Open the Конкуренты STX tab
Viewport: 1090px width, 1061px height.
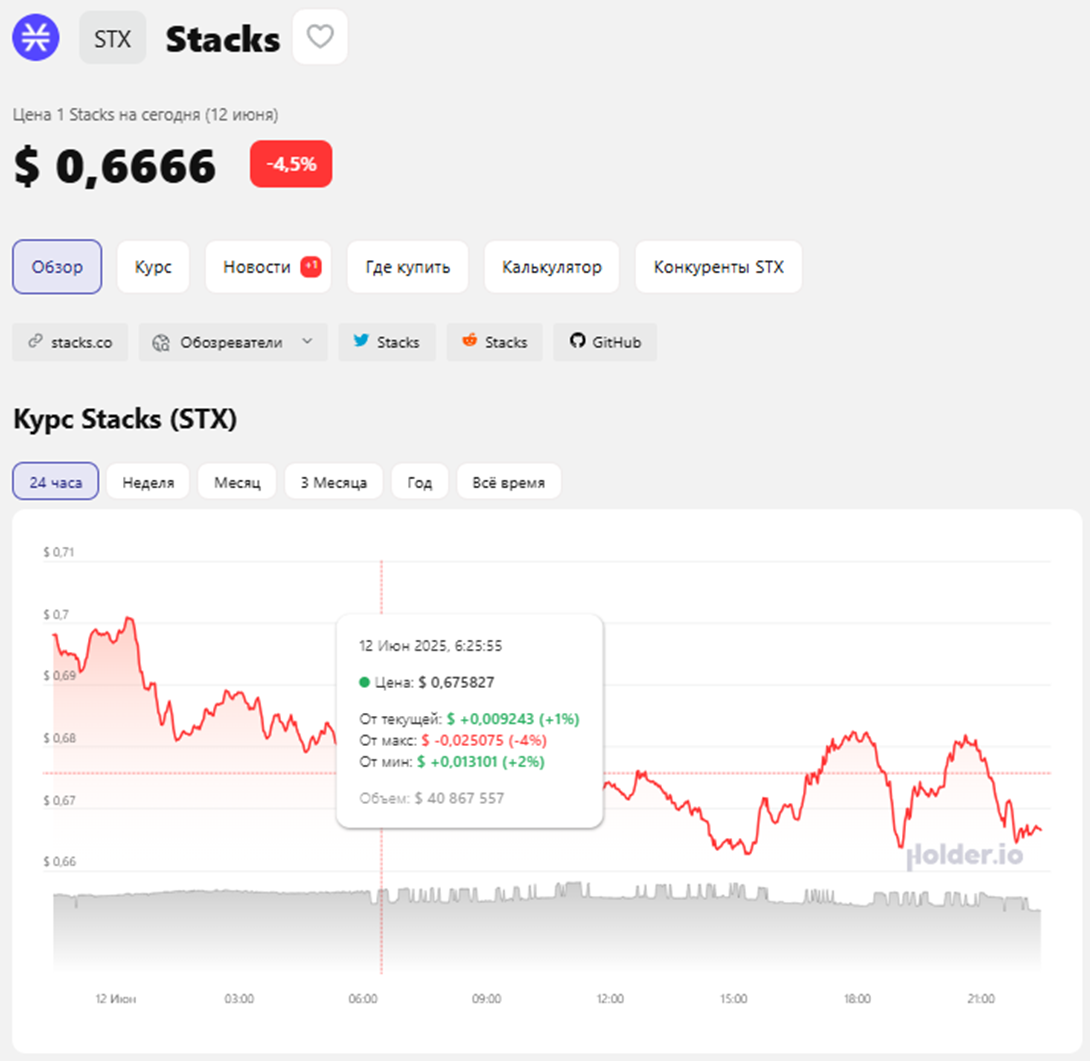point(719,267)
